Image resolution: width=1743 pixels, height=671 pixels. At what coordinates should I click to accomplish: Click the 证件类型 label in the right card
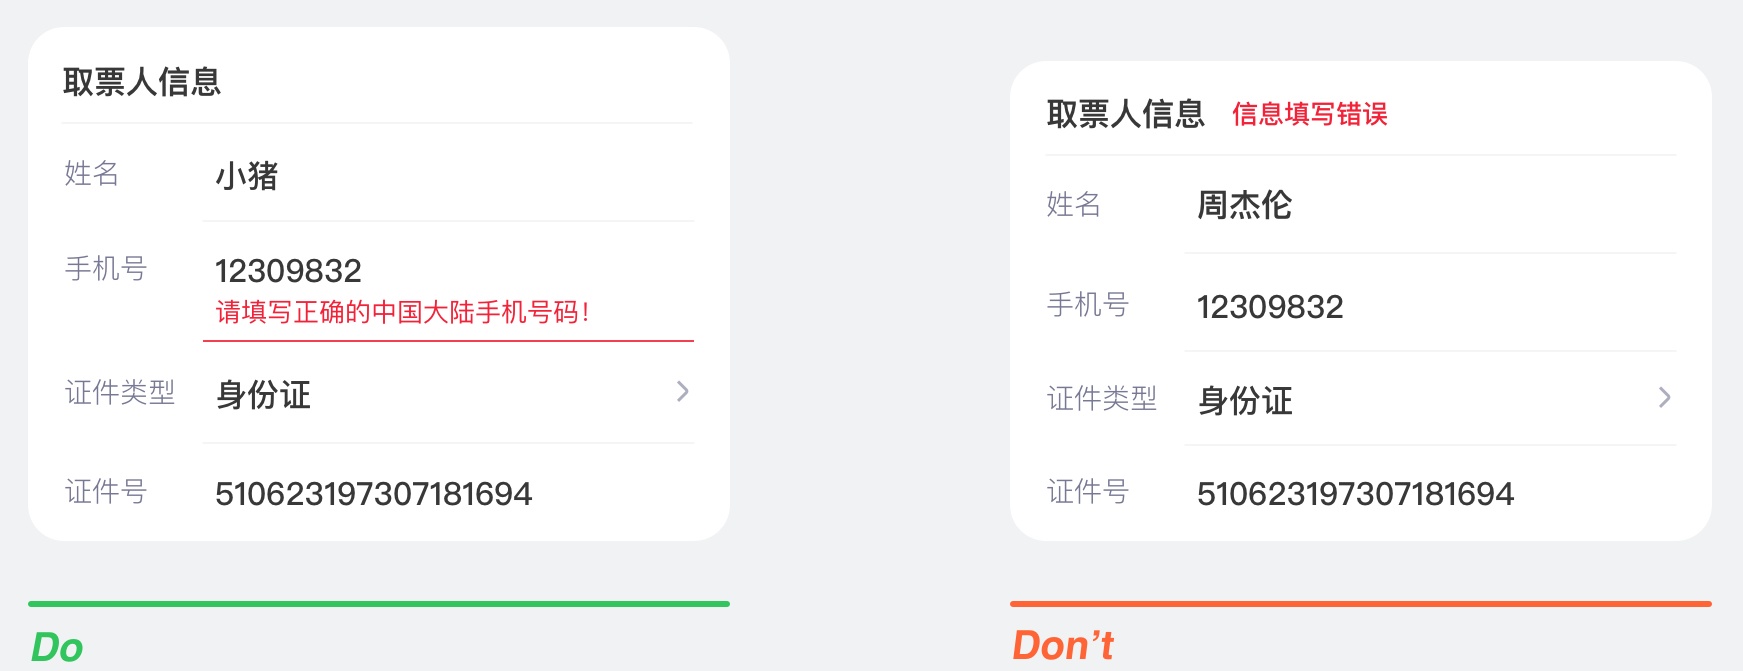(1102, 398)
